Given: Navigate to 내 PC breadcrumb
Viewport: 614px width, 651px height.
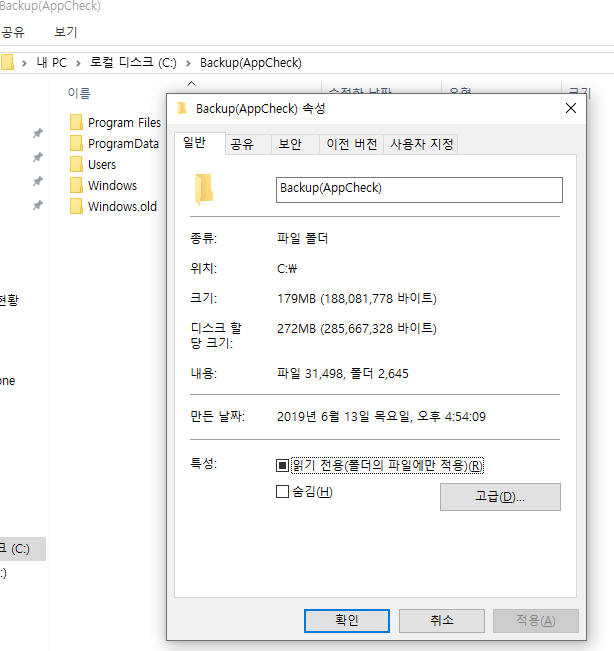Looking at the screenshot, I should tap(51, 63).
